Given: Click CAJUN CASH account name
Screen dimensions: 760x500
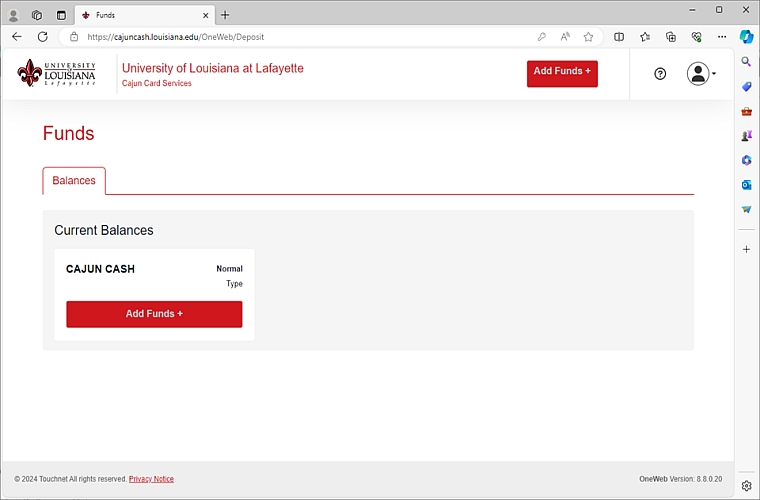Looking at the screenshot, I should tap(100, 269).
